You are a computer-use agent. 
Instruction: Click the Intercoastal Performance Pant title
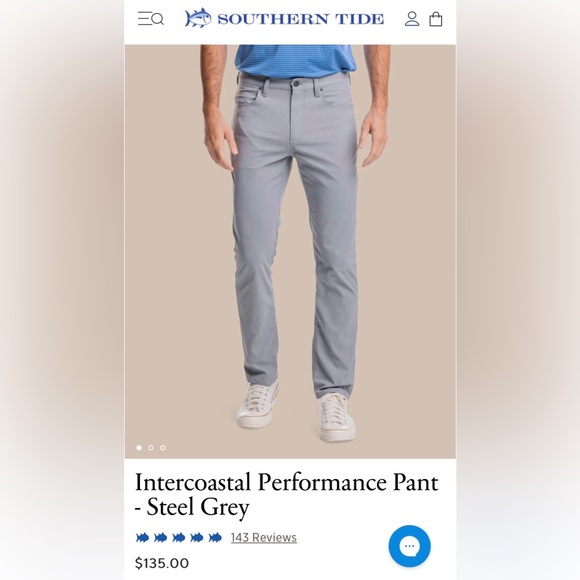287,483
